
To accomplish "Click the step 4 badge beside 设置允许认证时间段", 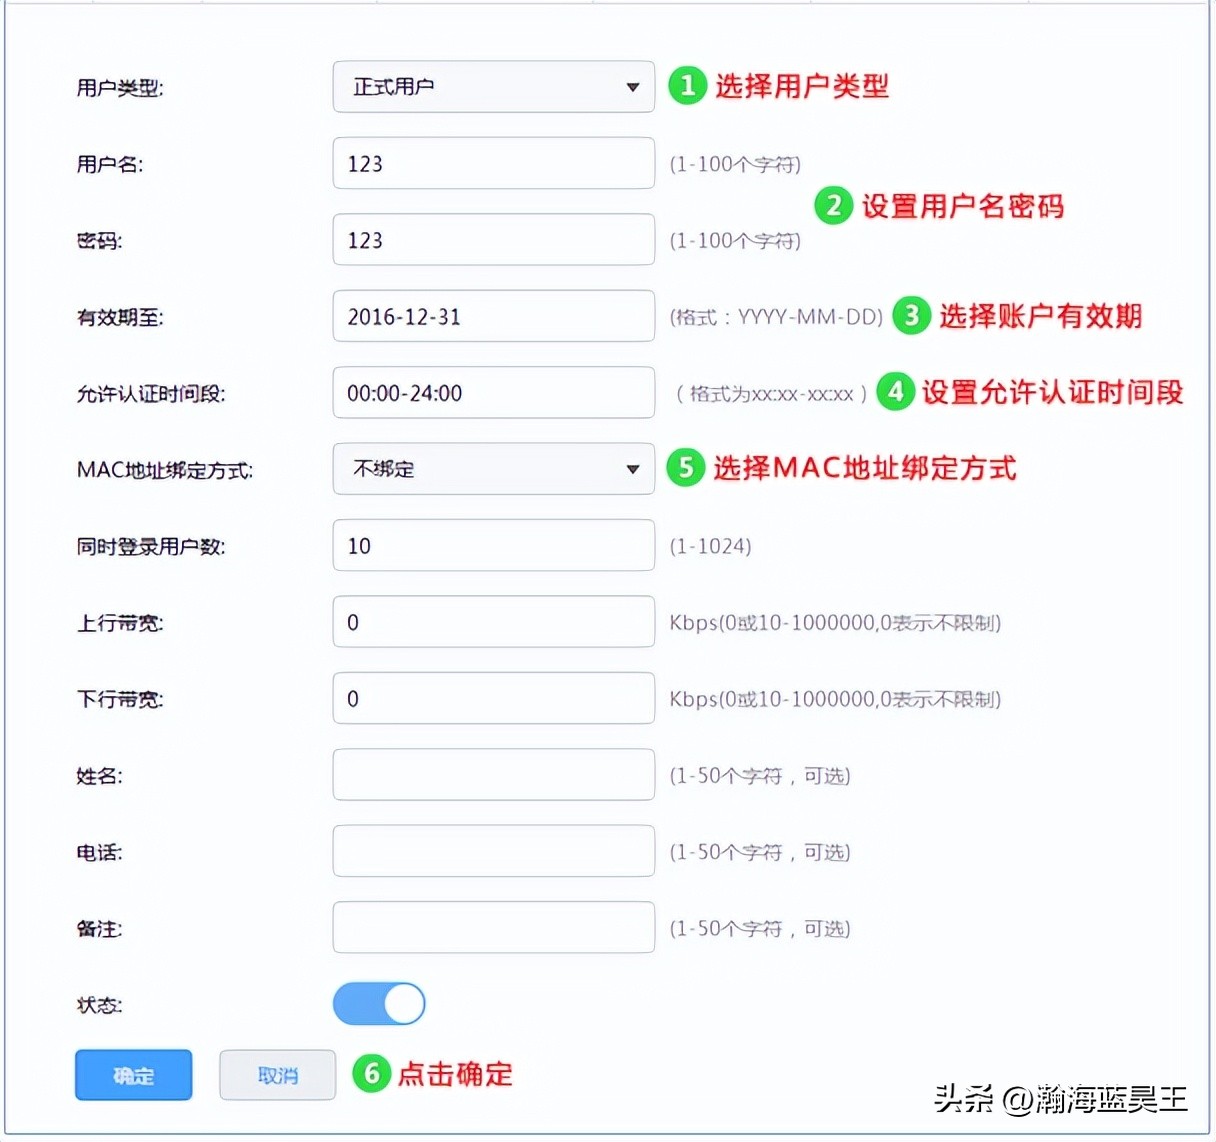I will tap(894, 393).
